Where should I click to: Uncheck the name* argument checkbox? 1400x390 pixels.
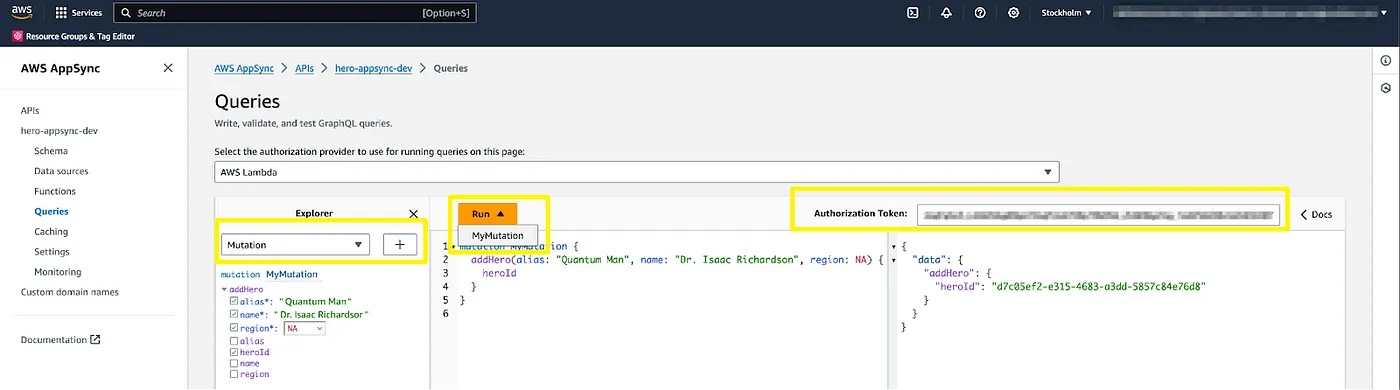point(233,314)
